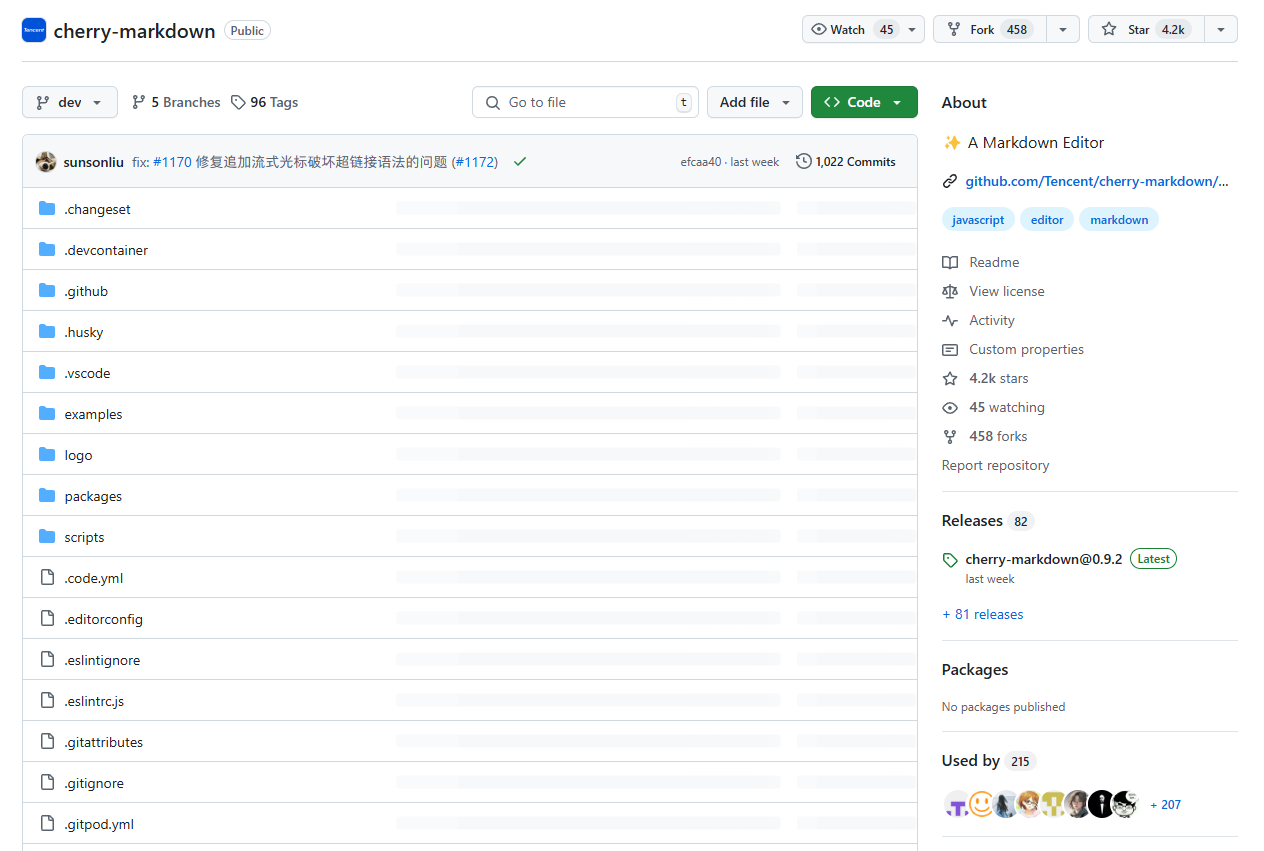Open the + 207 dependents link

tap(1165, 804)
